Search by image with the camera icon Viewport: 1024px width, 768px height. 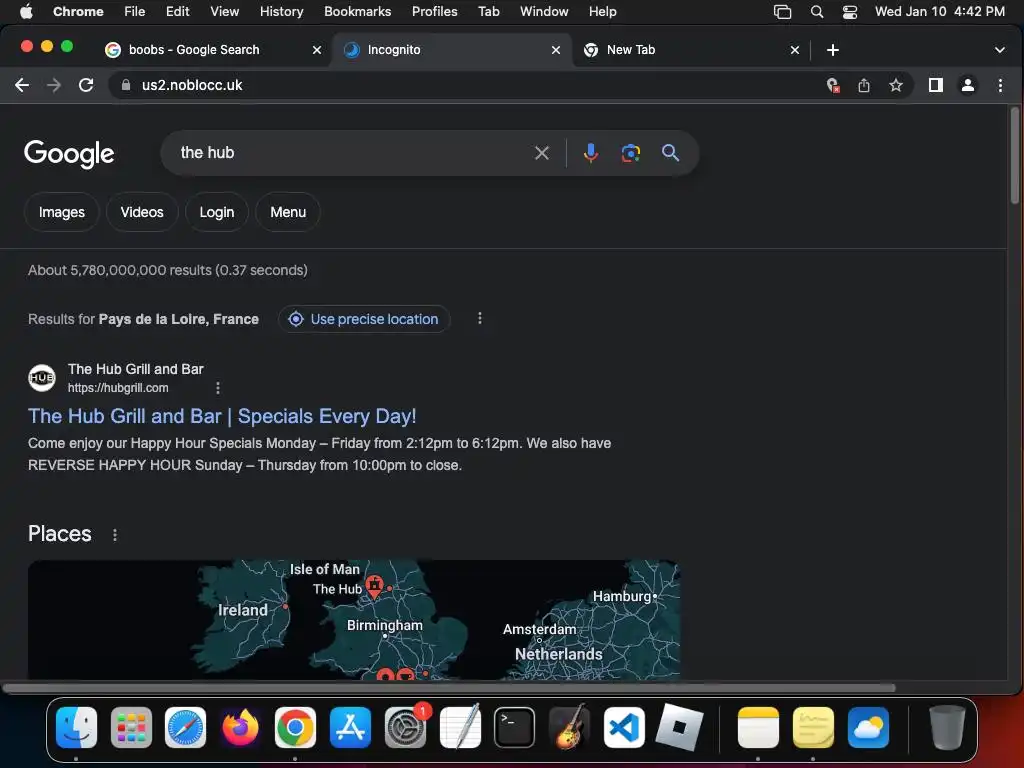[630, 153]
